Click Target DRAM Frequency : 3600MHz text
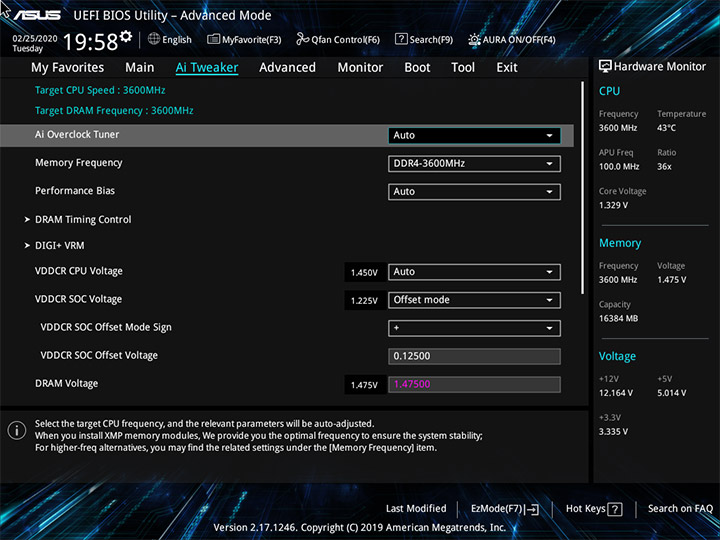This screenshot has height=540, width=720. click(114, 111)
